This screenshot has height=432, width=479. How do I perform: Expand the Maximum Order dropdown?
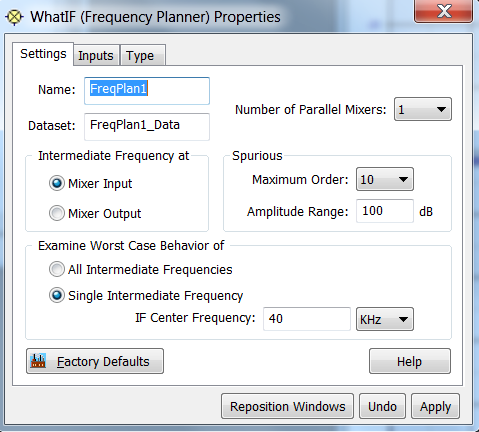(x=385, y=179)
